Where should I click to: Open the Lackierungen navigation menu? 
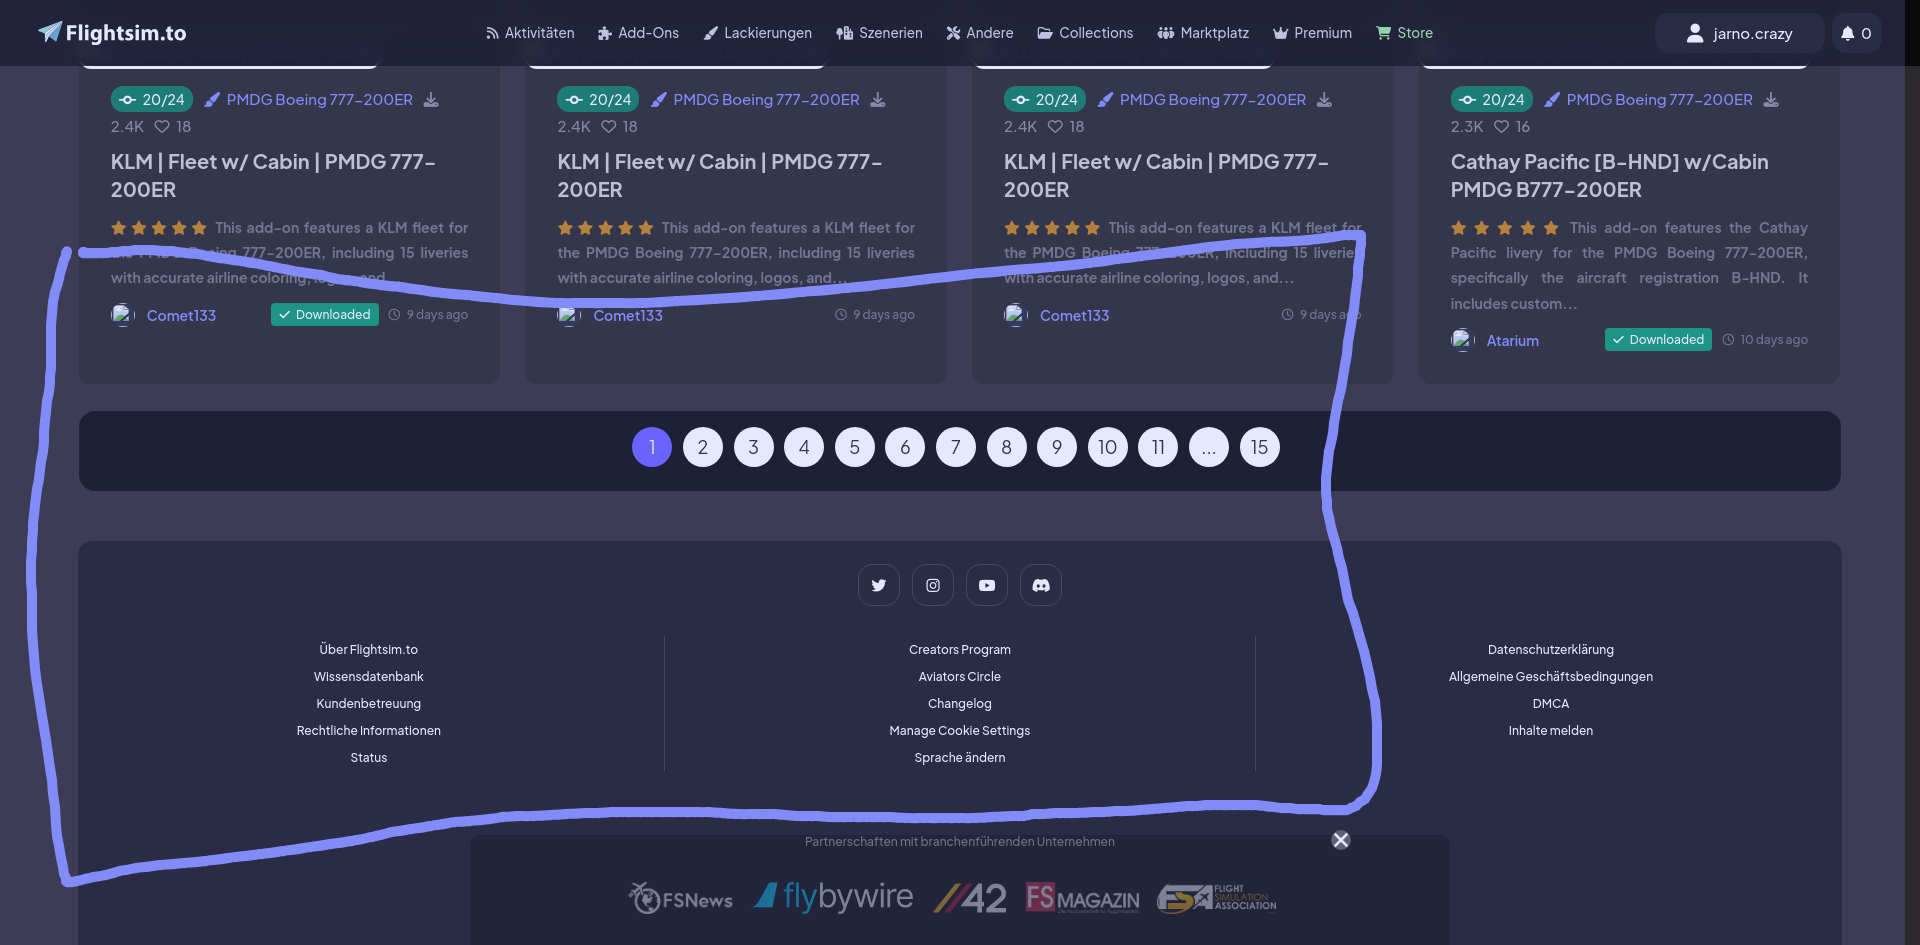pyautogui.click(x=757, y=33)
